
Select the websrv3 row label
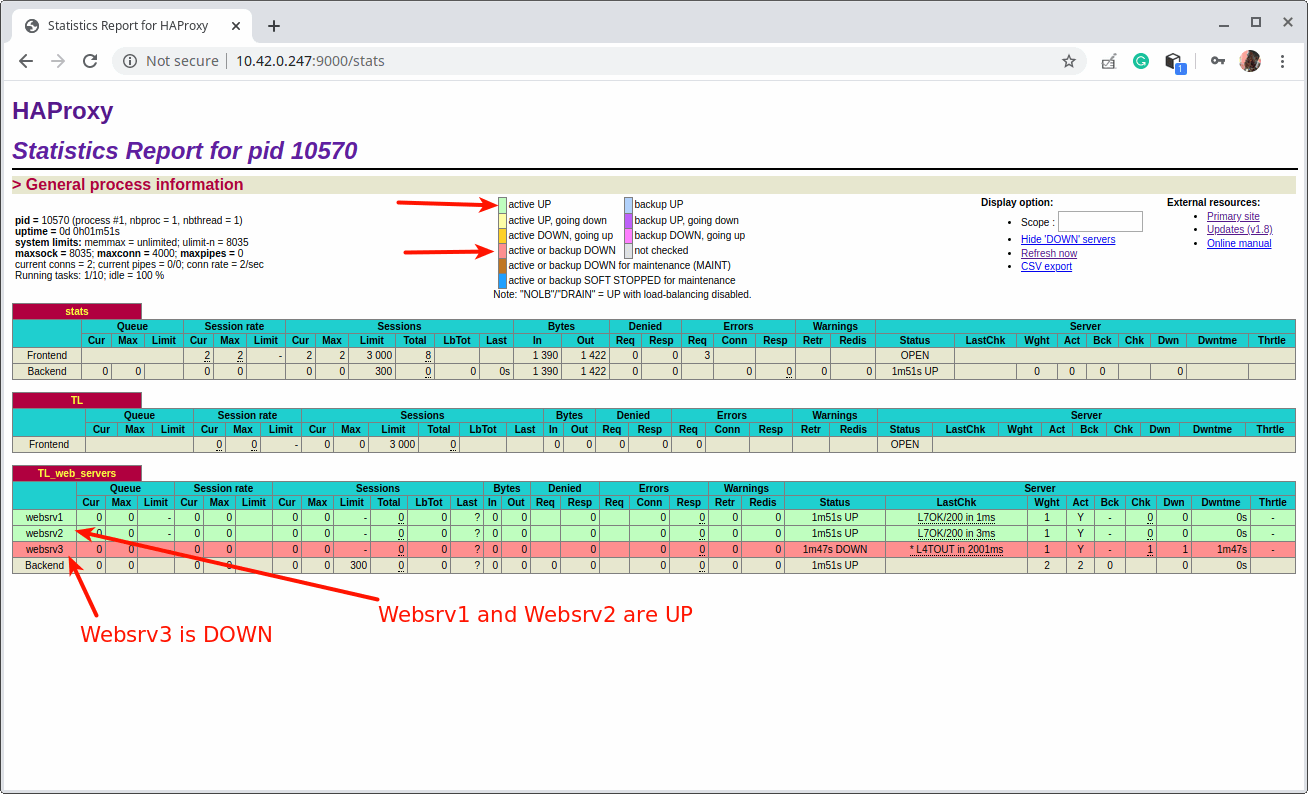point(45,550)
